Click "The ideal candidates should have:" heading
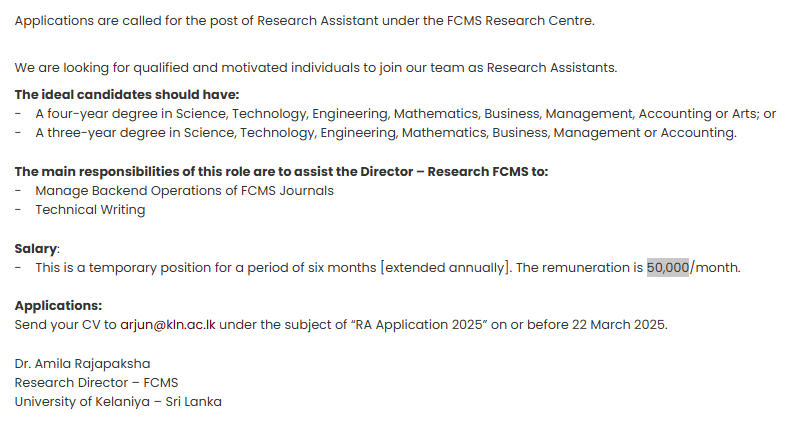The width and height of the screenshot is (799, 426). (126, 94)
